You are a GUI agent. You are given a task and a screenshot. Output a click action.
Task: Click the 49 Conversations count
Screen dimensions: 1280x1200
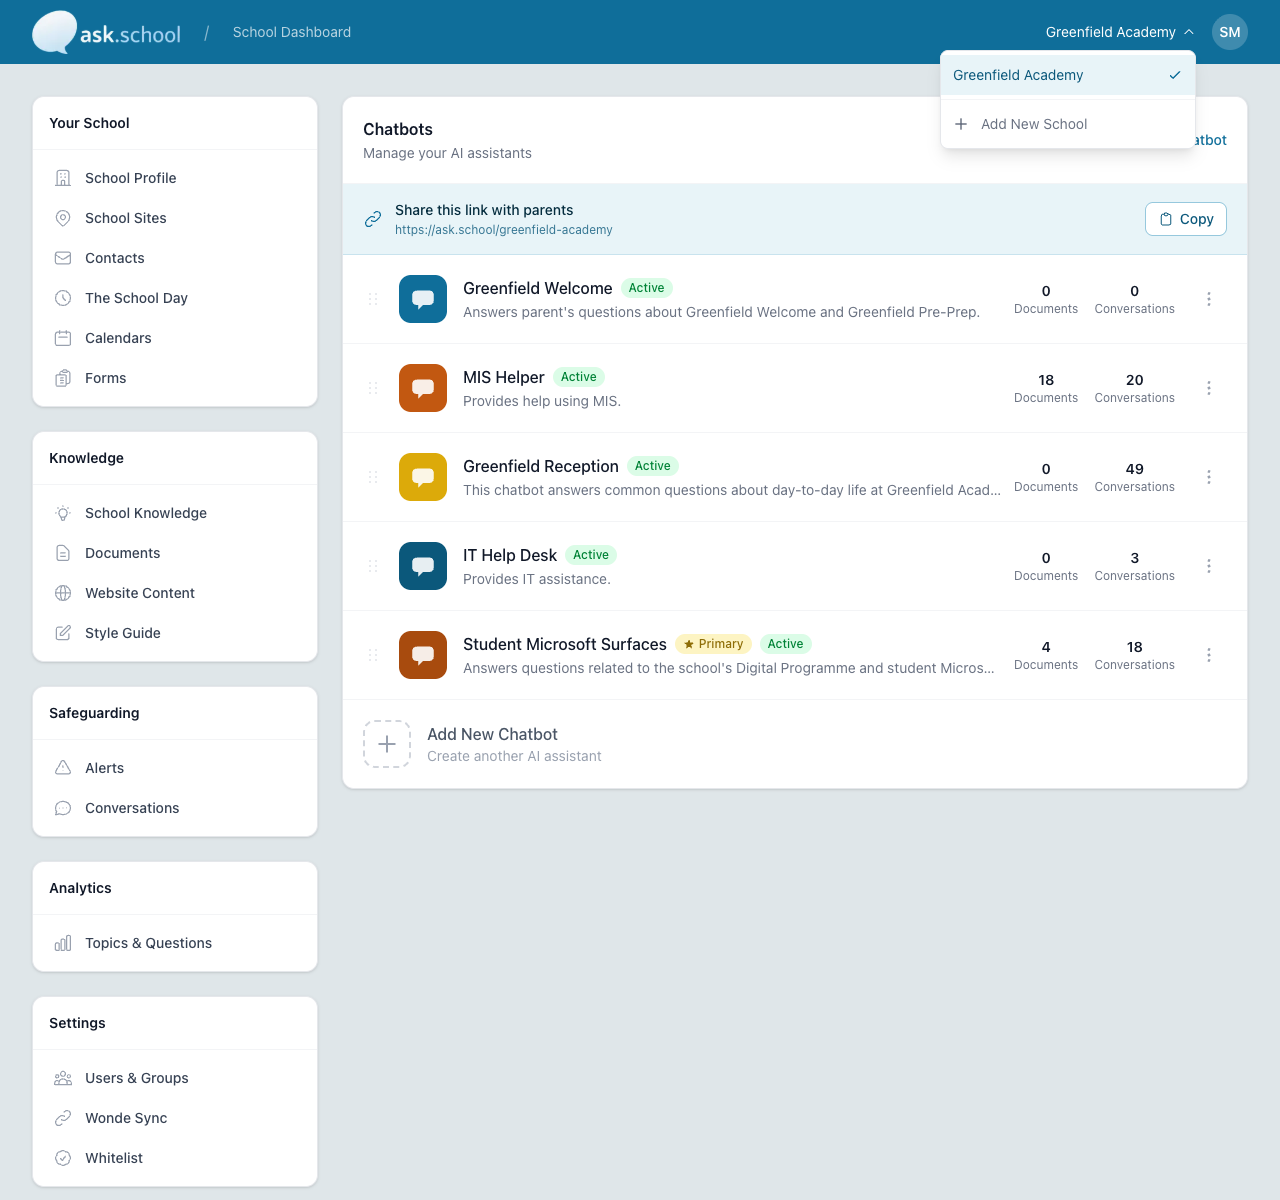[x=1134, y=477]
